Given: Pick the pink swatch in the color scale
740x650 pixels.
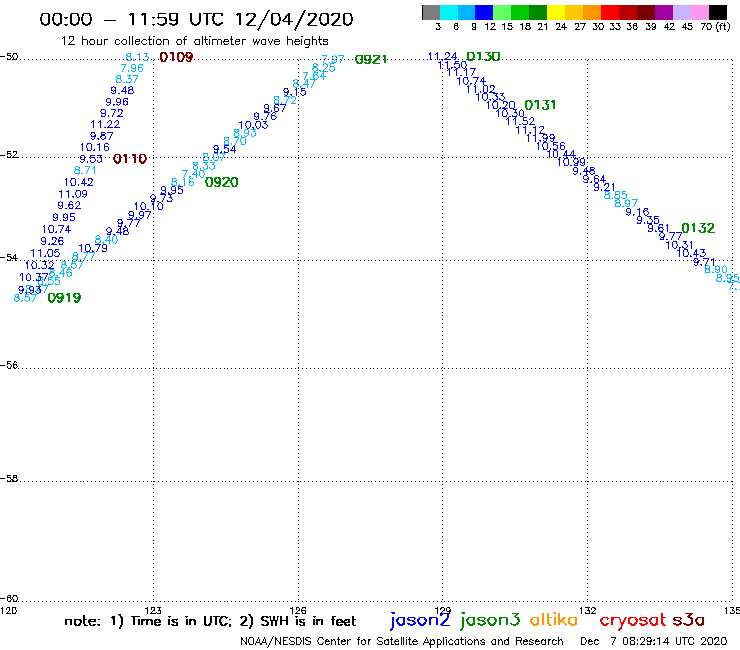Looking at the screenshot, I should (x=700, y=12).
